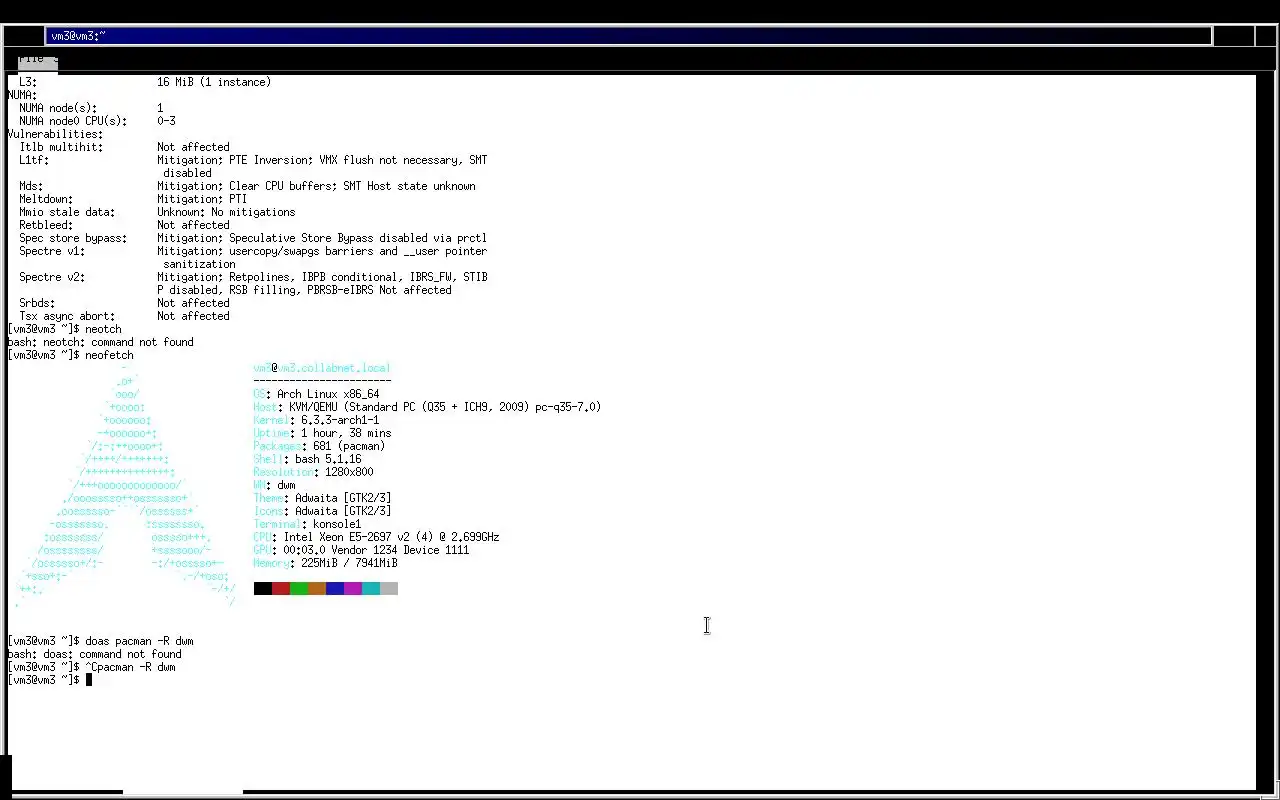
Task: Click the '^Cpacman -R dwm' line
Action: (x=91, y=667)
